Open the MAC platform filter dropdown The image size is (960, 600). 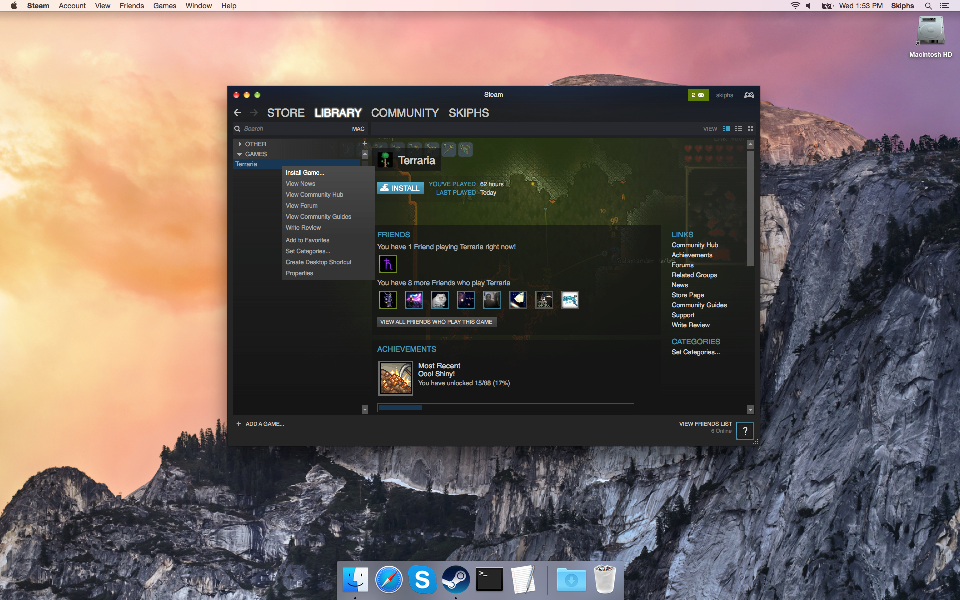[x=358, y=129]
